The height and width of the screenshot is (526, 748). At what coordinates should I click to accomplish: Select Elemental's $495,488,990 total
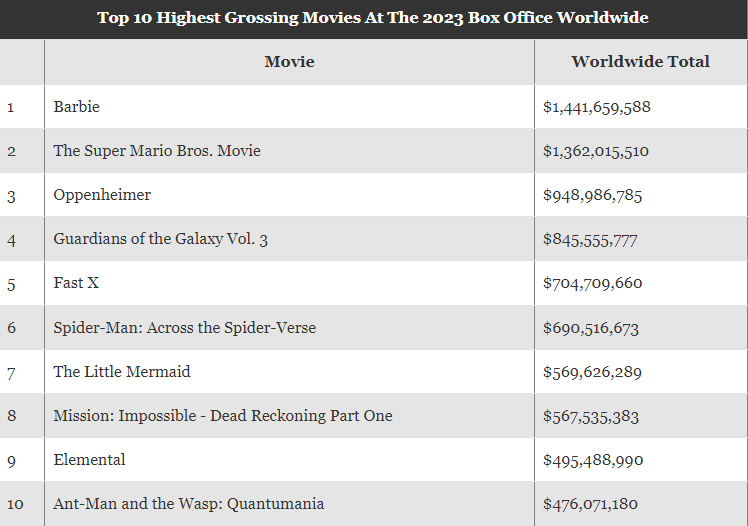(x=593, y=460)
